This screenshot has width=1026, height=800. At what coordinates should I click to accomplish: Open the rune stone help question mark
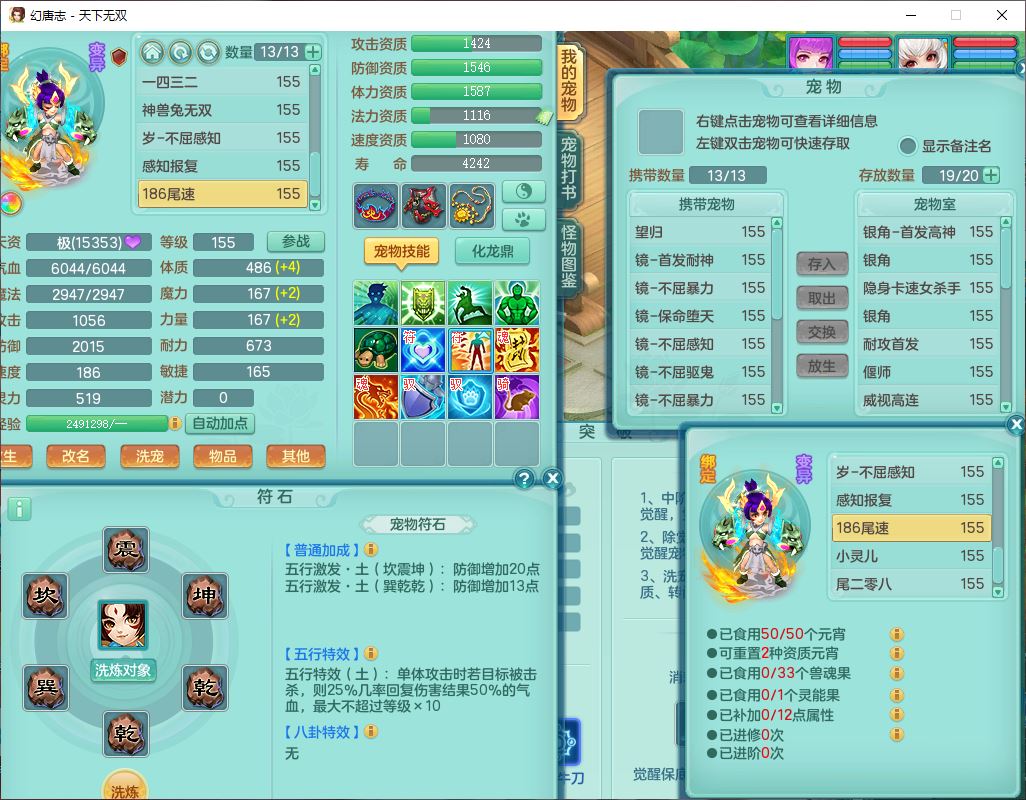tap(524, 479)
